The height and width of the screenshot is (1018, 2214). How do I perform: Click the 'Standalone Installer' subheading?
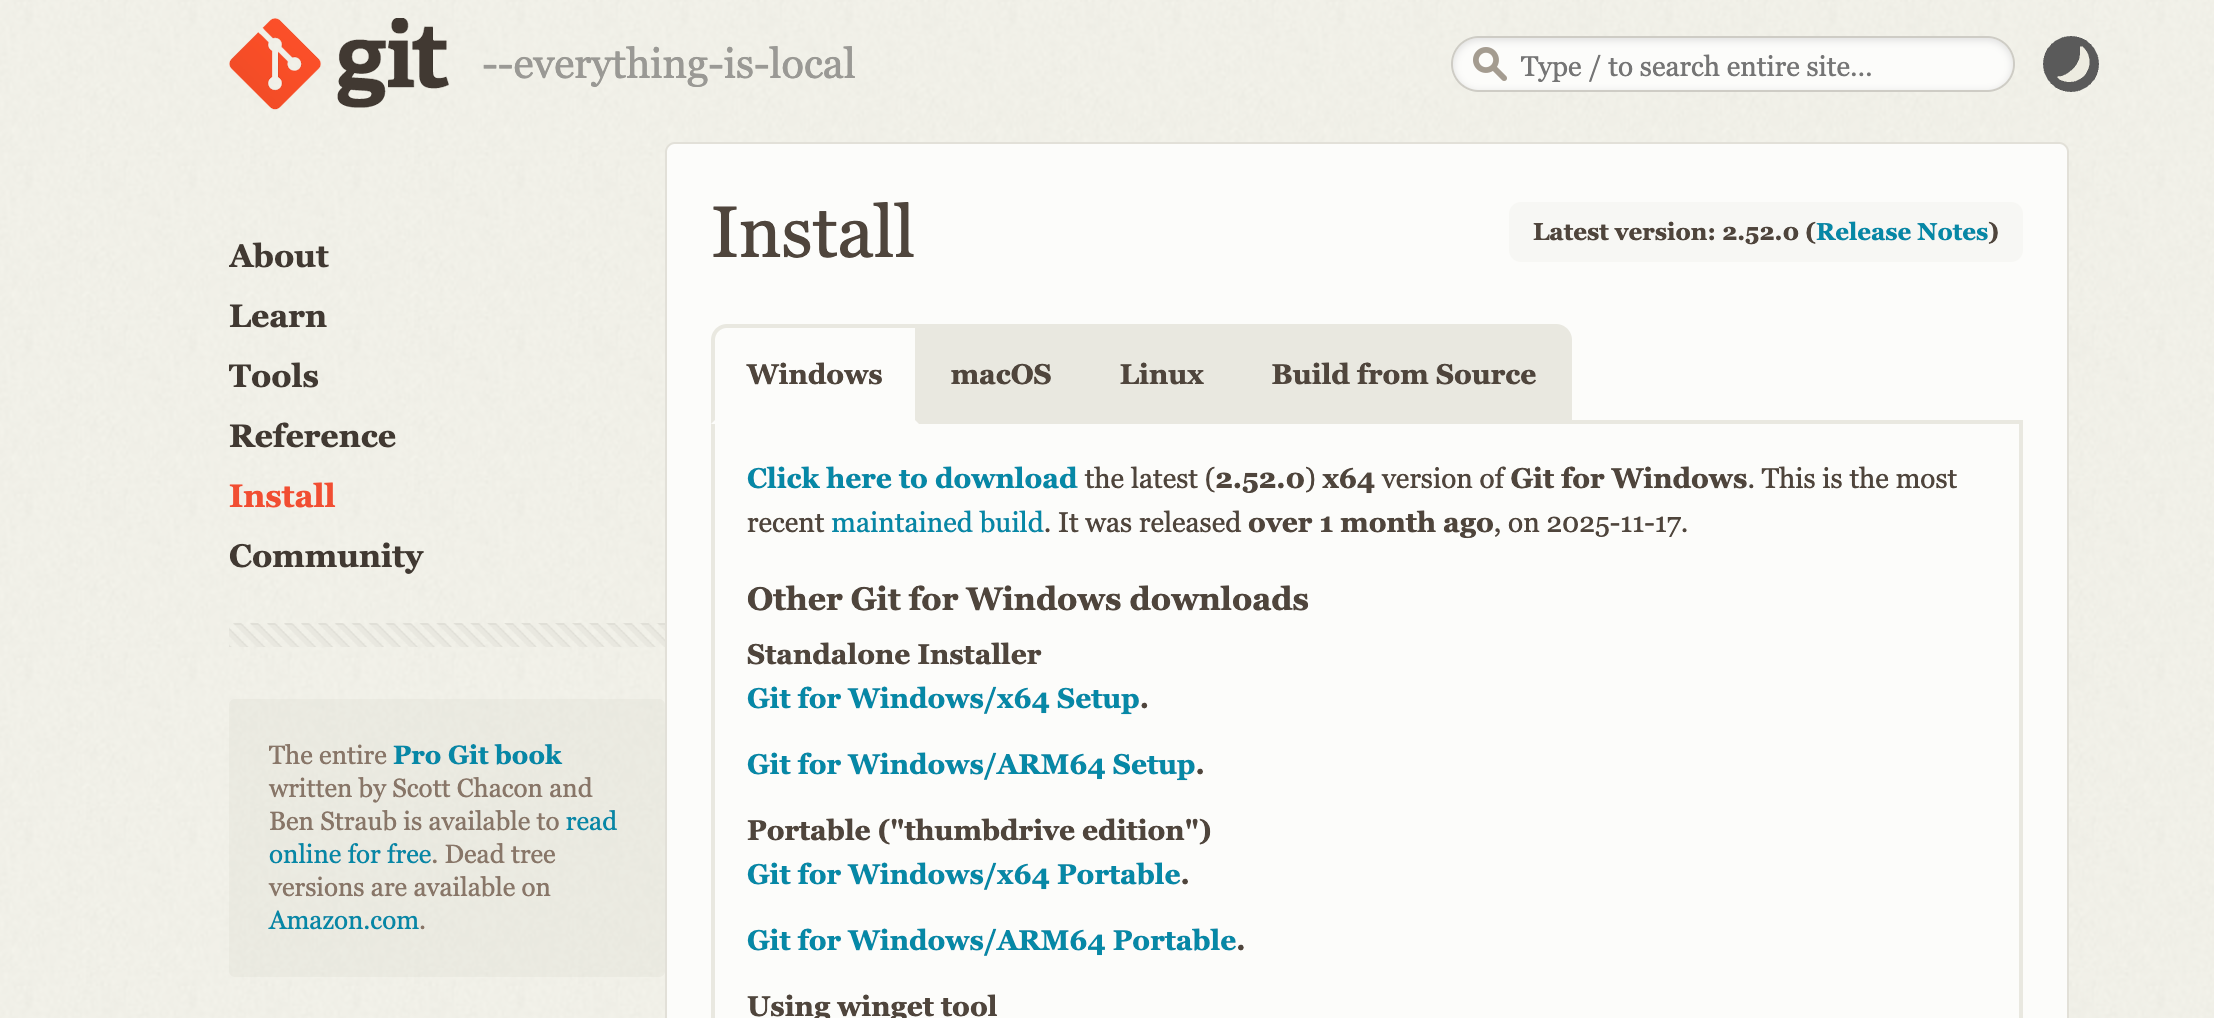894,654
